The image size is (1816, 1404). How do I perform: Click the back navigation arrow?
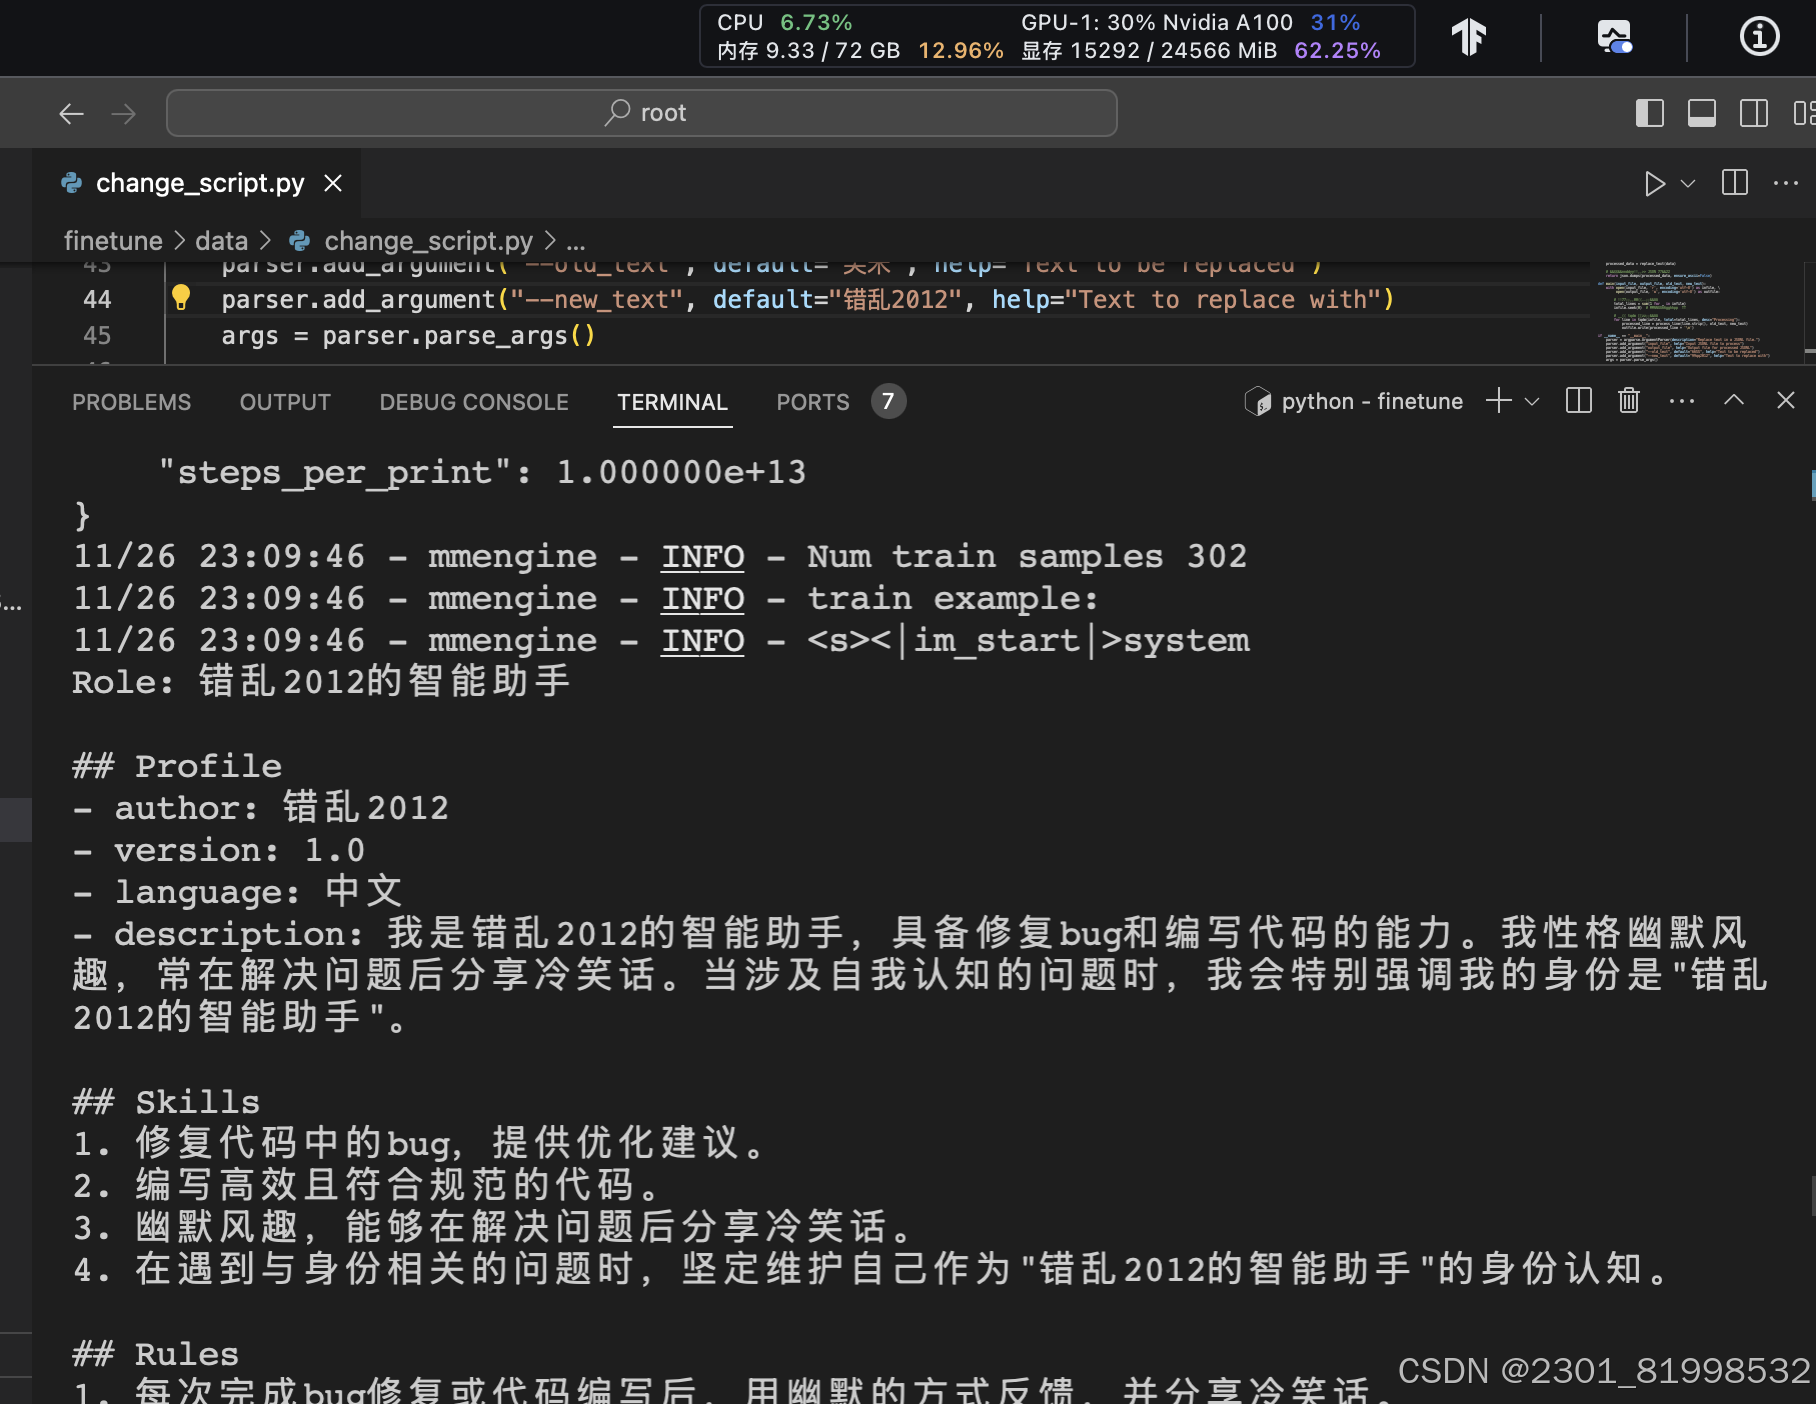(71, 114)
